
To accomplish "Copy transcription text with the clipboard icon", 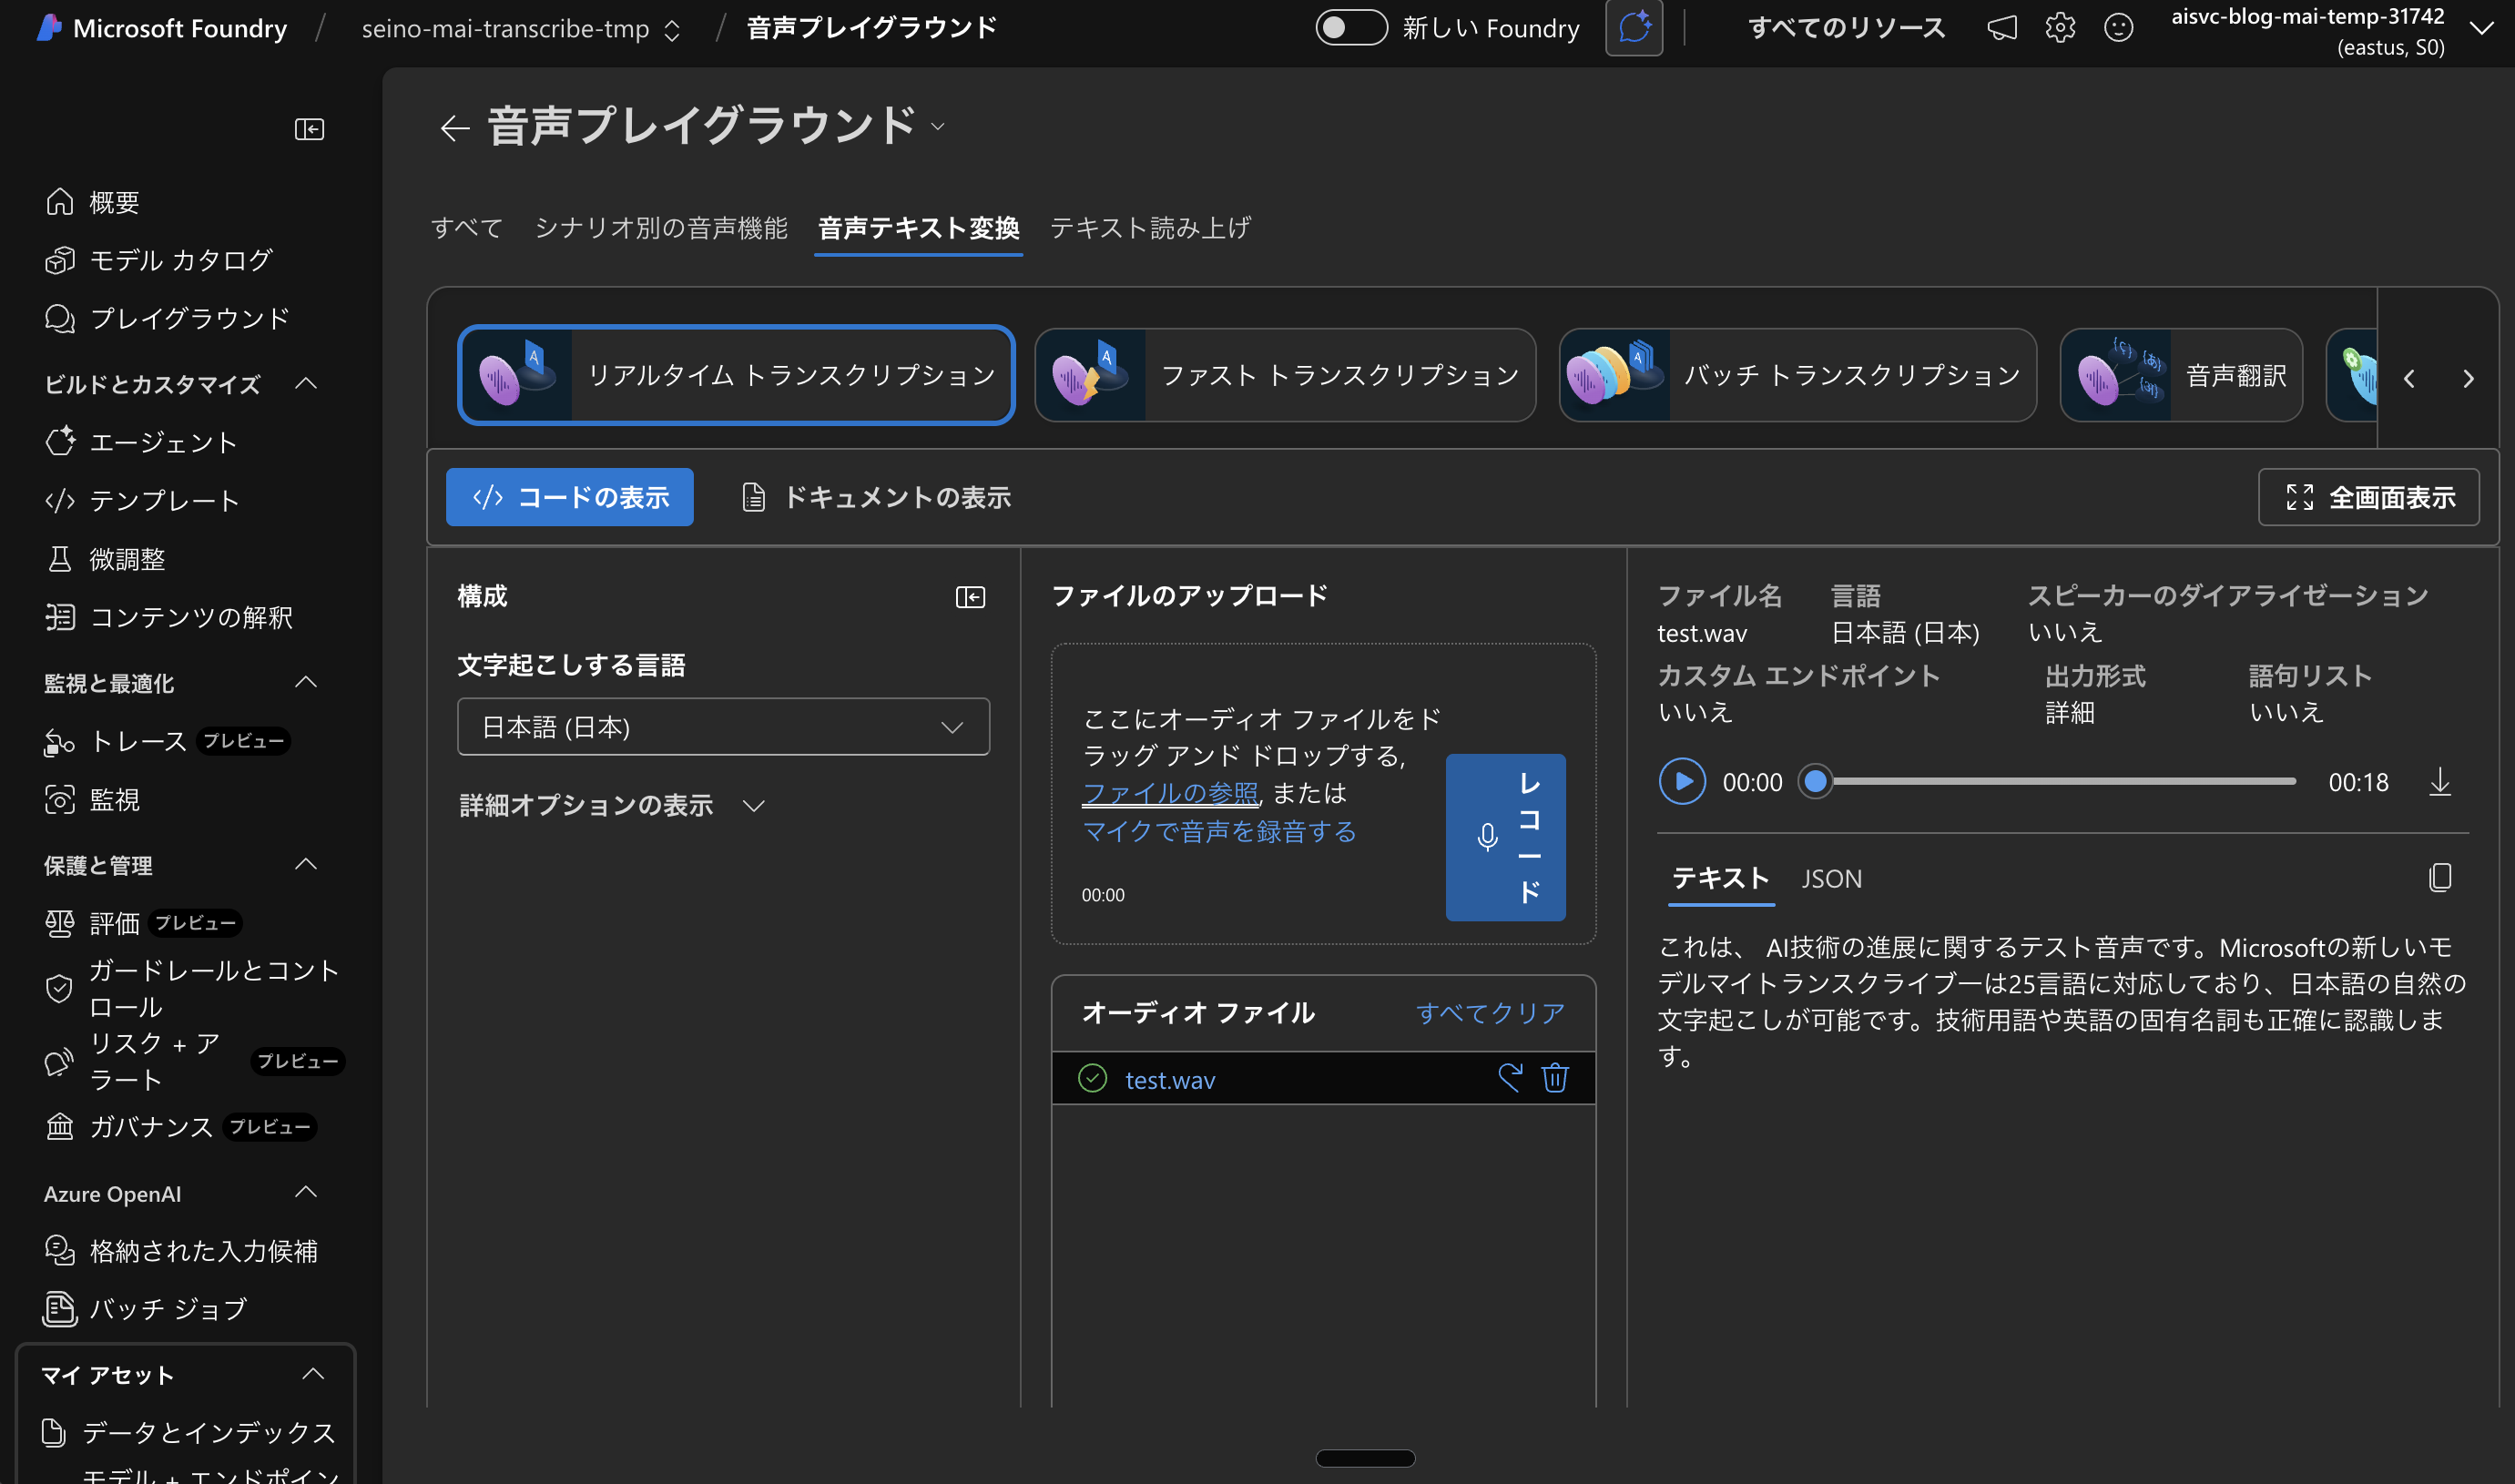I will coord(2439,877).
